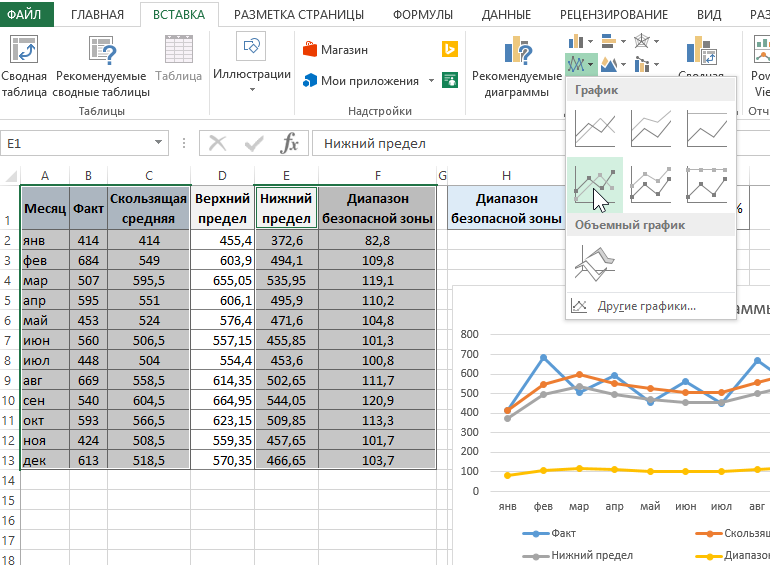
Task: Open the My Apps dropdown arrow
Action: tap(431, 81)
